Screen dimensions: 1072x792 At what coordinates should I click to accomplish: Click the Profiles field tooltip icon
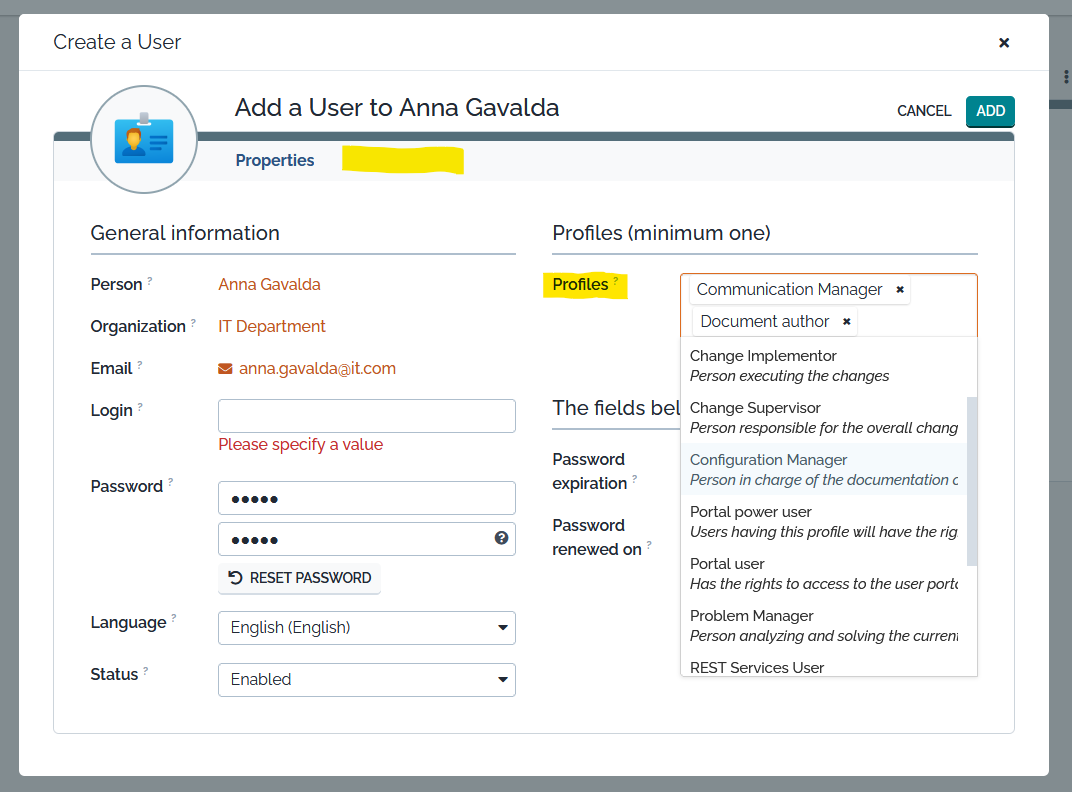point(616,281)
